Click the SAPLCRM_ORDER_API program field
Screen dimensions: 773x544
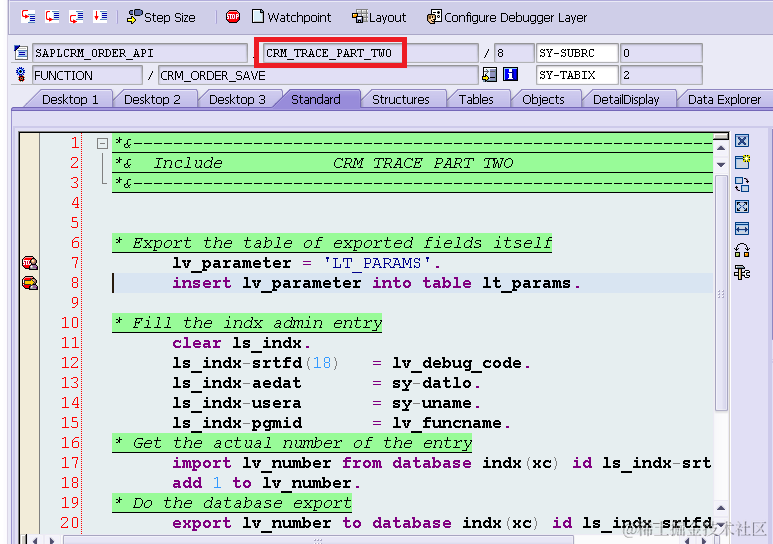coord(140,53)
